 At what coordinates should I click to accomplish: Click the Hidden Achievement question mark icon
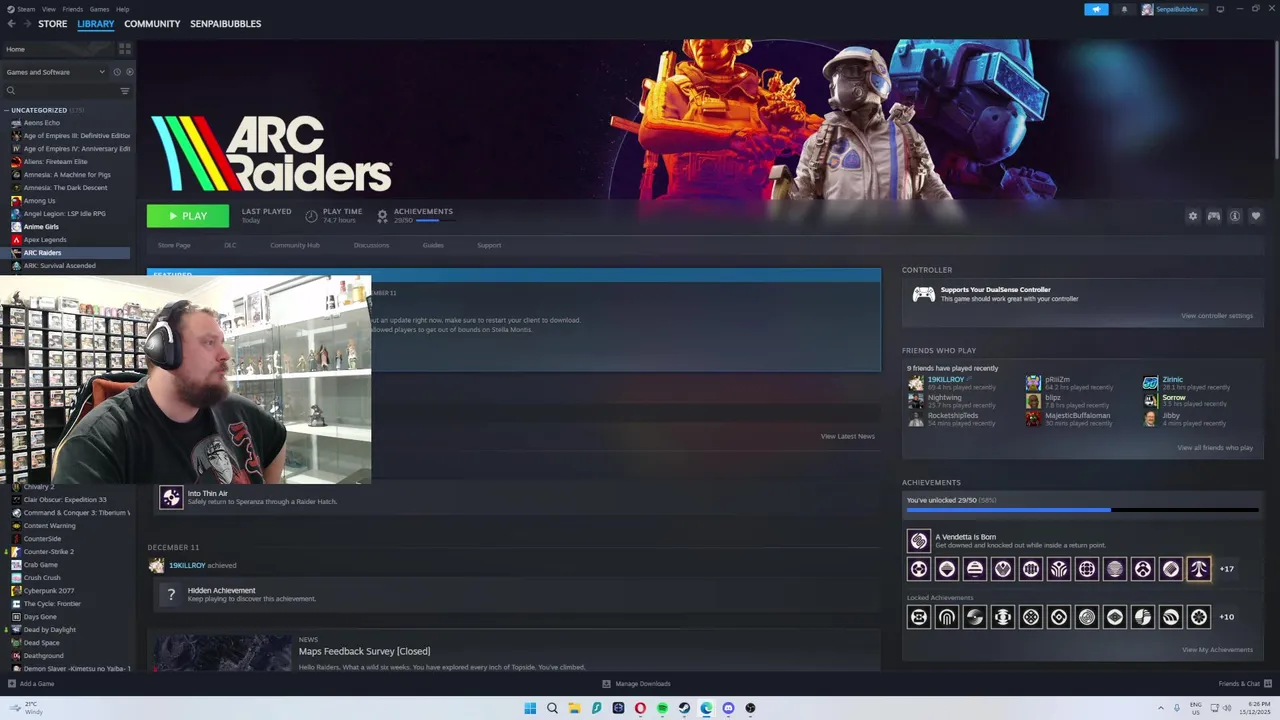pyautogui.click(x=171, y=594)
